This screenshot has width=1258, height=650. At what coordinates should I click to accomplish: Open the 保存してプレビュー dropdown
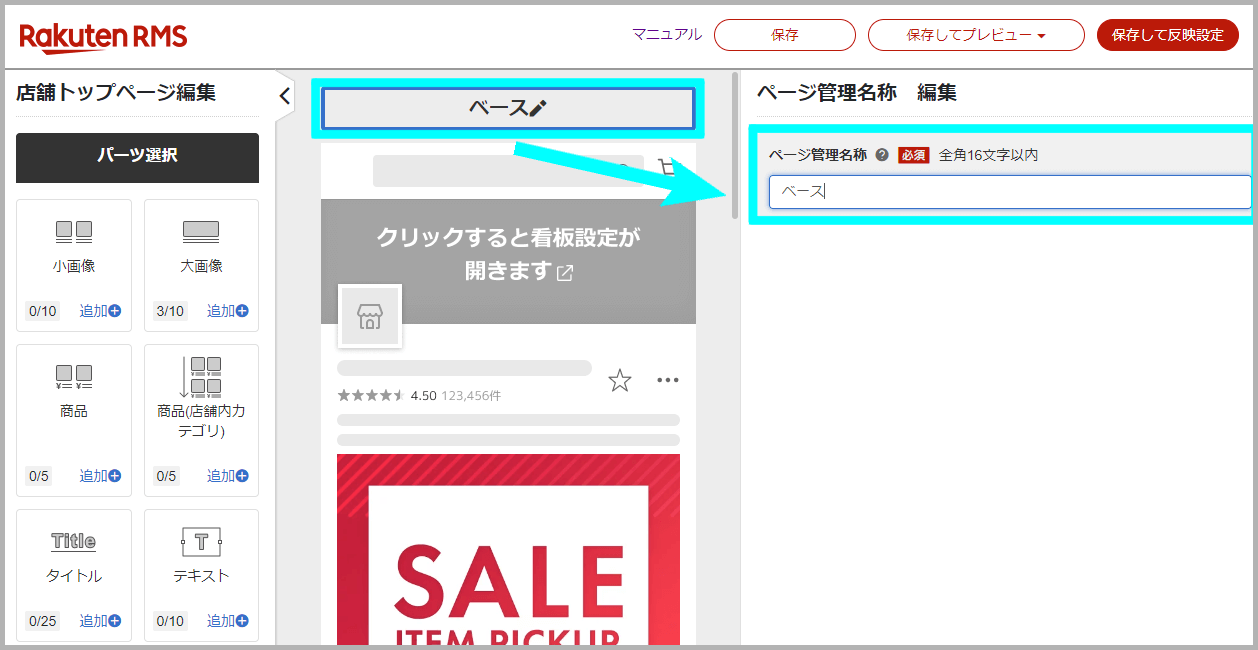[976, 35]
